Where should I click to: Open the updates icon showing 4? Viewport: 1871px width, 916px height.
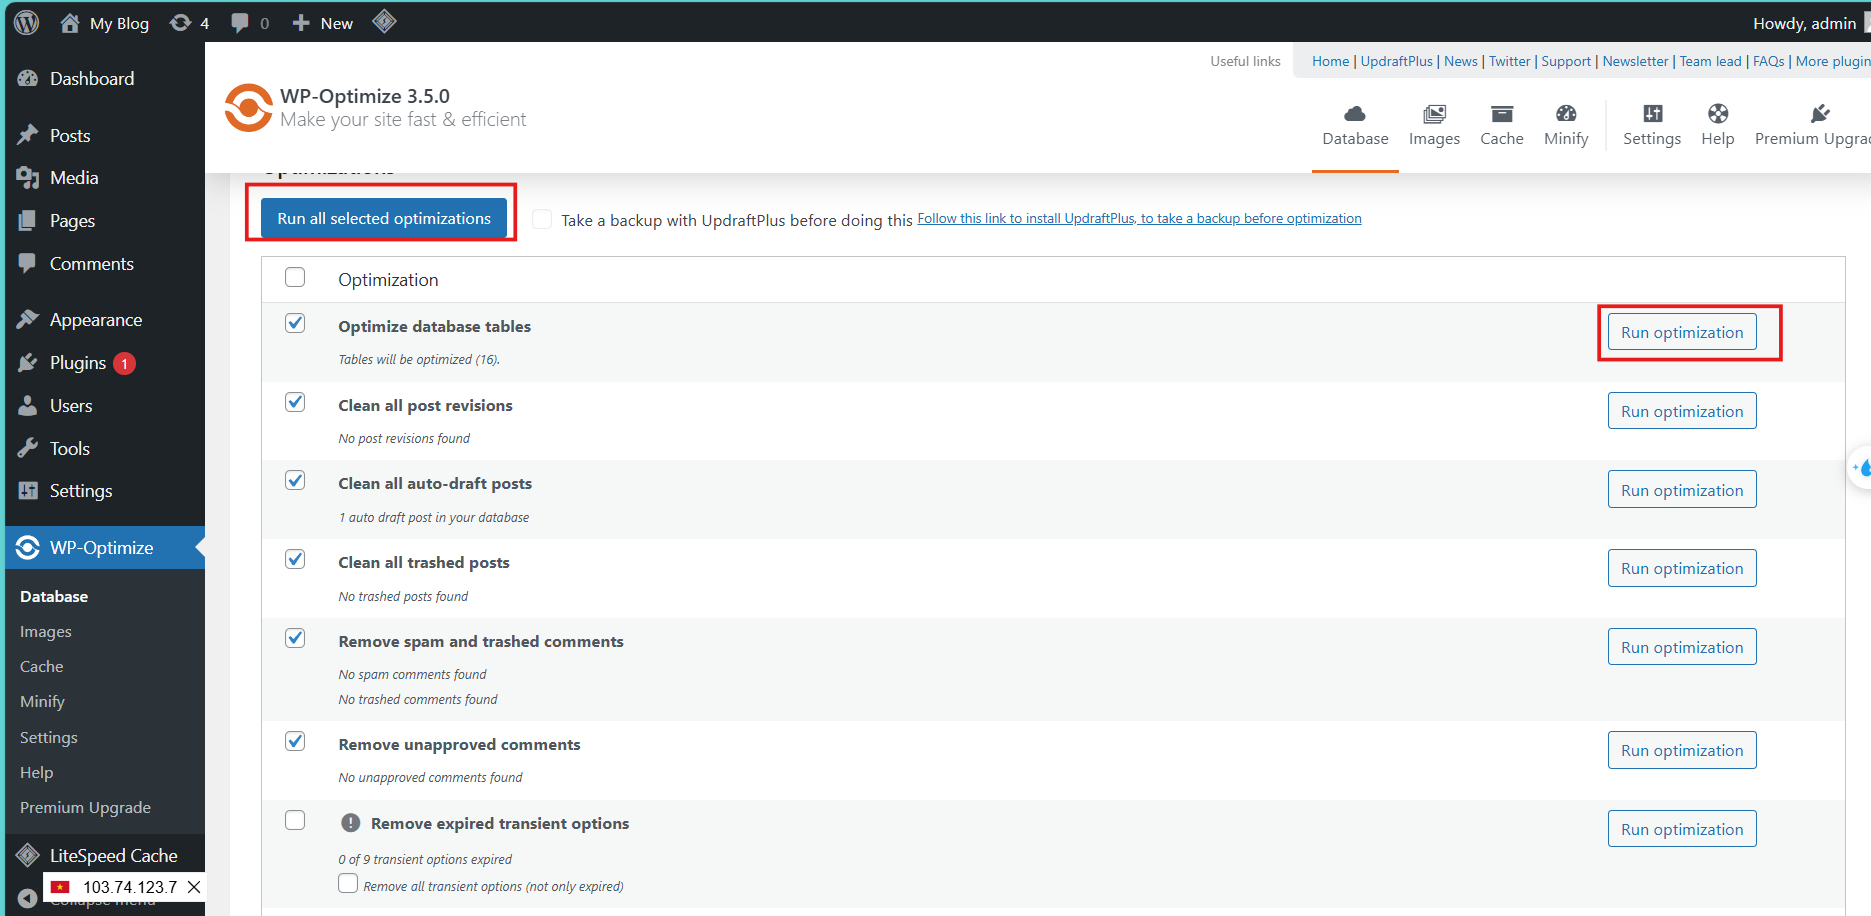180,23
